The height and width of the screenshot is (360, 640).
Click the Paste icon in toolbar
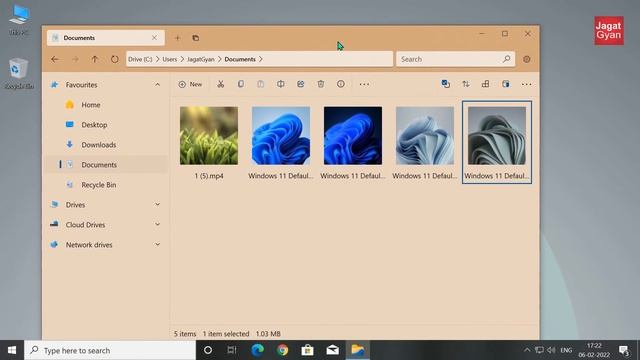[x=260, y=84]
